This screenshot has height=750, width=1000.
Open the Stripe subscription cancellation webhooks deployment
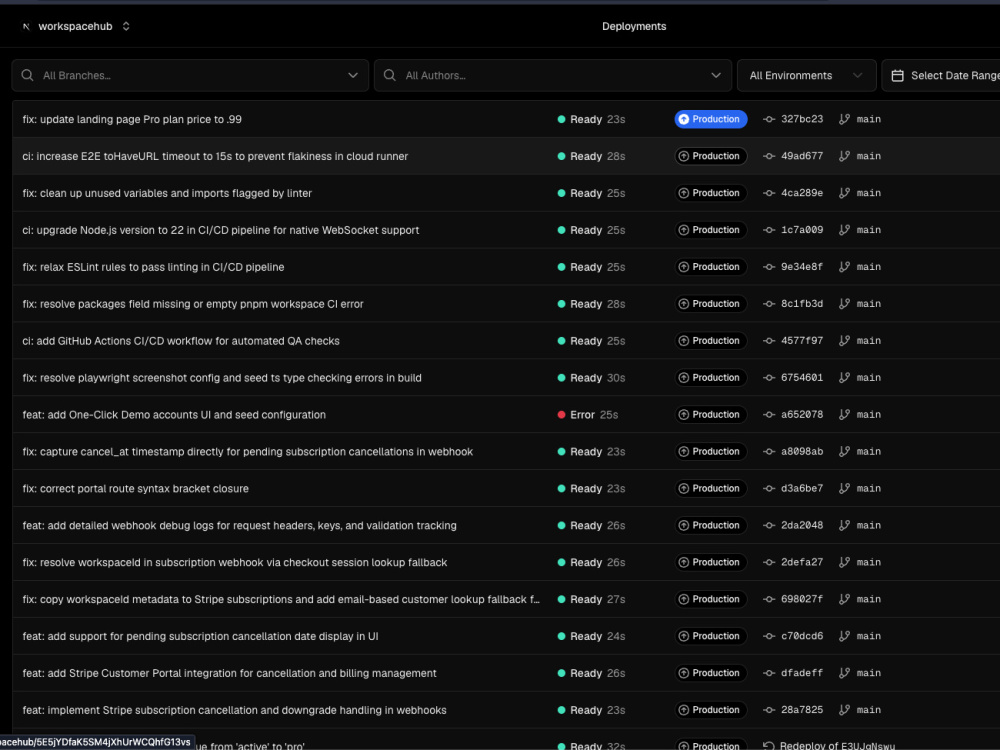pos(234,711)
